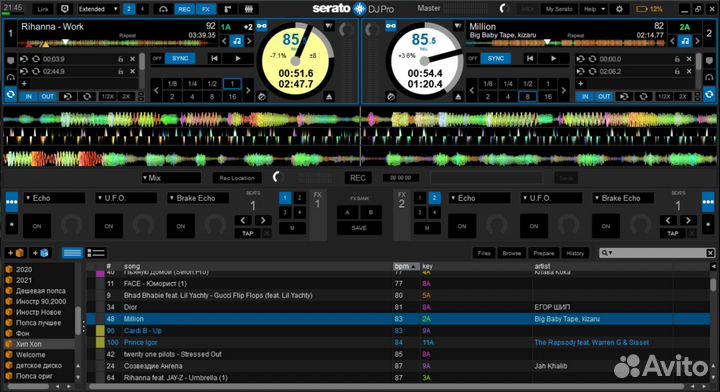The image size is (720, 392).
Task: Open the History panel tab
Action: point(575,253)
